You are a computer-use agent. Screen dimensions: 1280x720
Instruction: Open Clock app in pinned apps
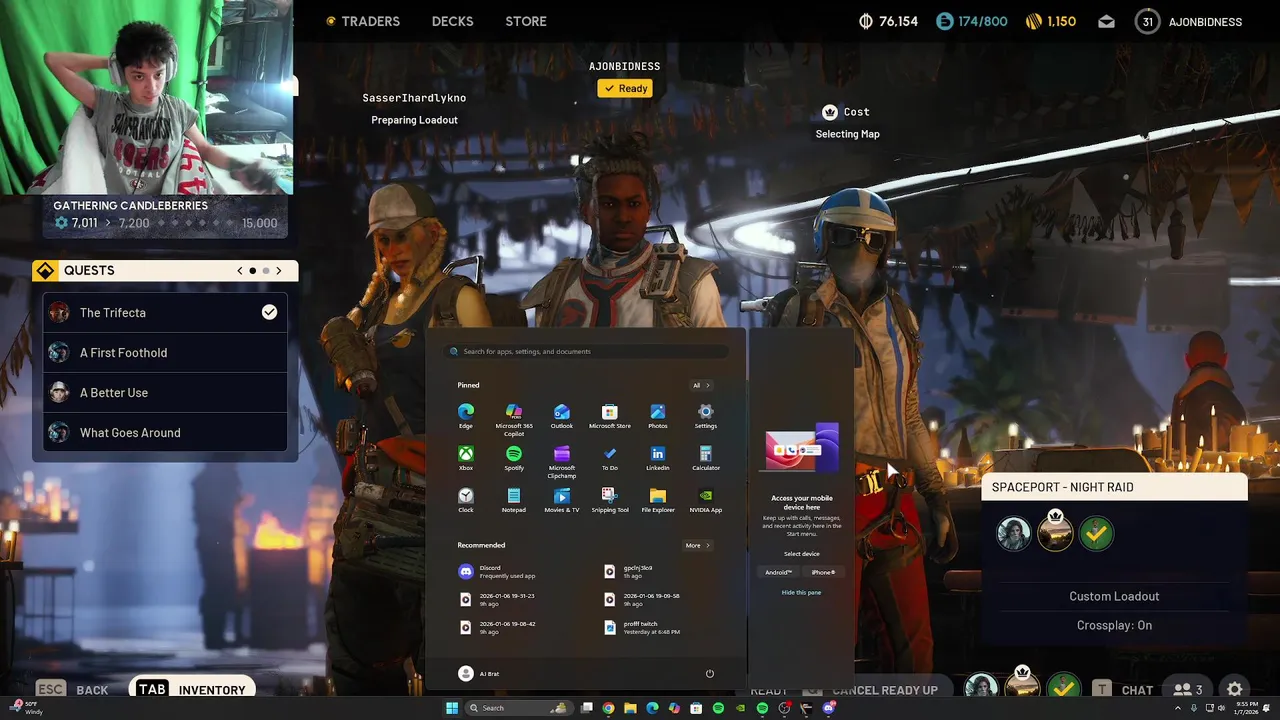466,500
